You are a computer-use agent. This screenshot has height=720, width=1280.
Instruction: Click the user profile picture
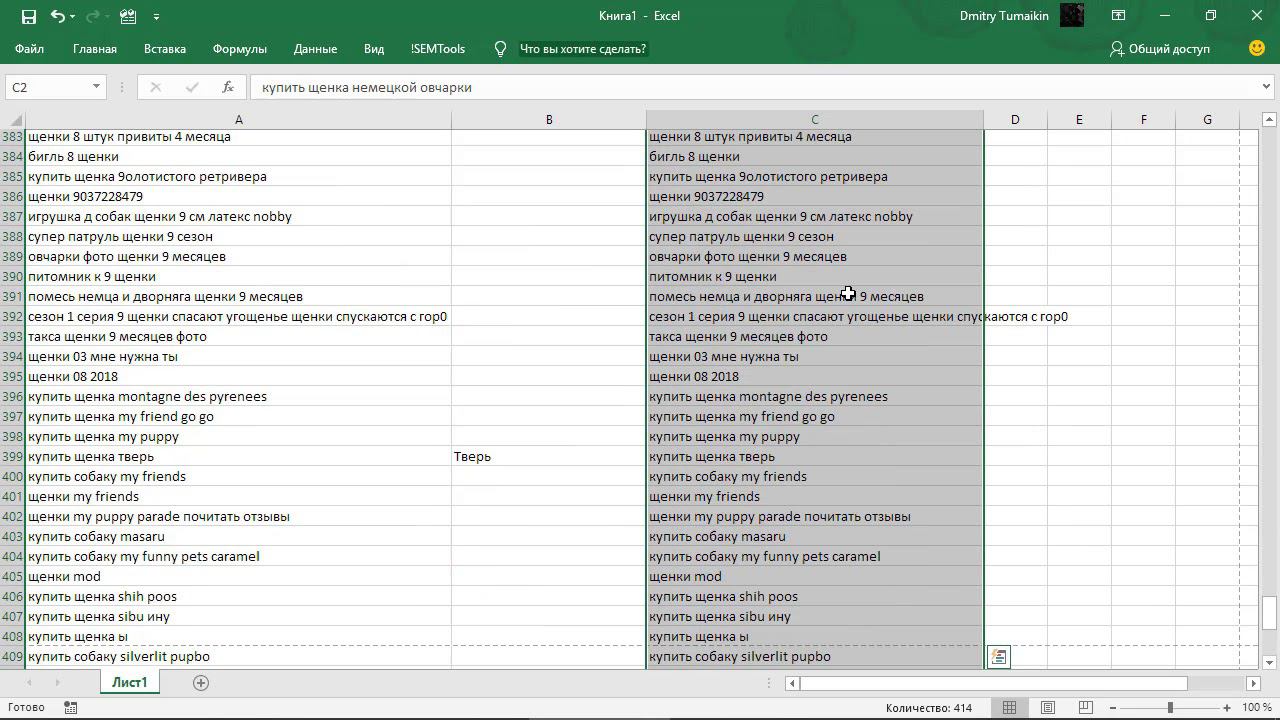tap(1072, 15)
